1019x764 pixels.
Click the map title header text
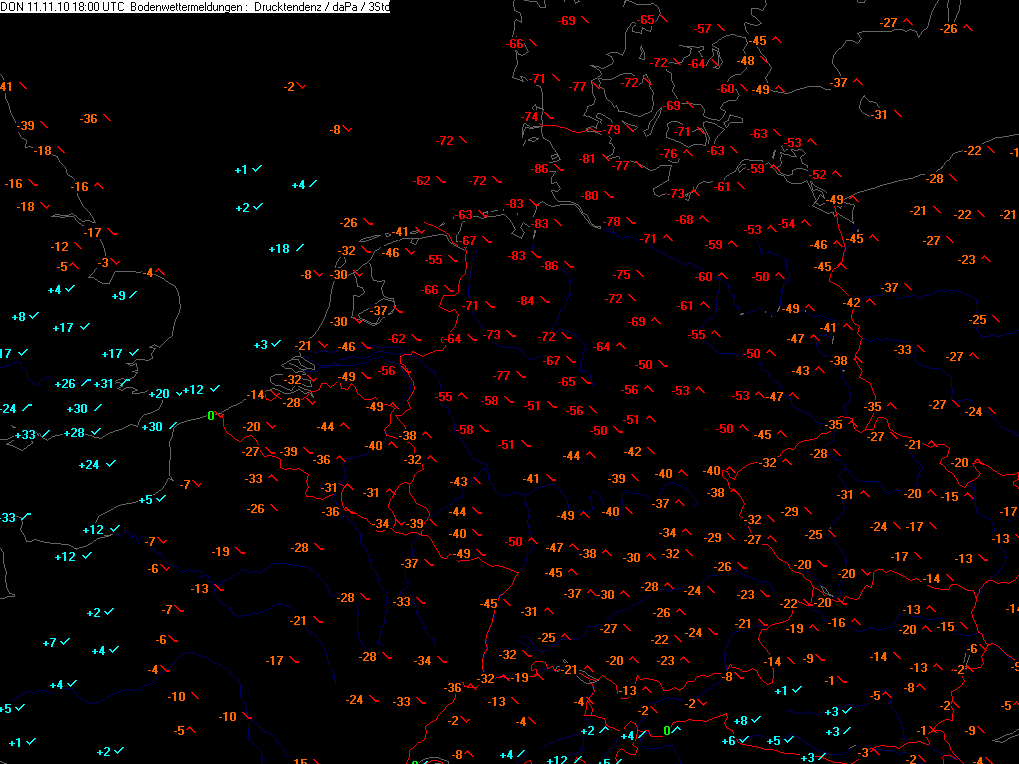point(195,6)
